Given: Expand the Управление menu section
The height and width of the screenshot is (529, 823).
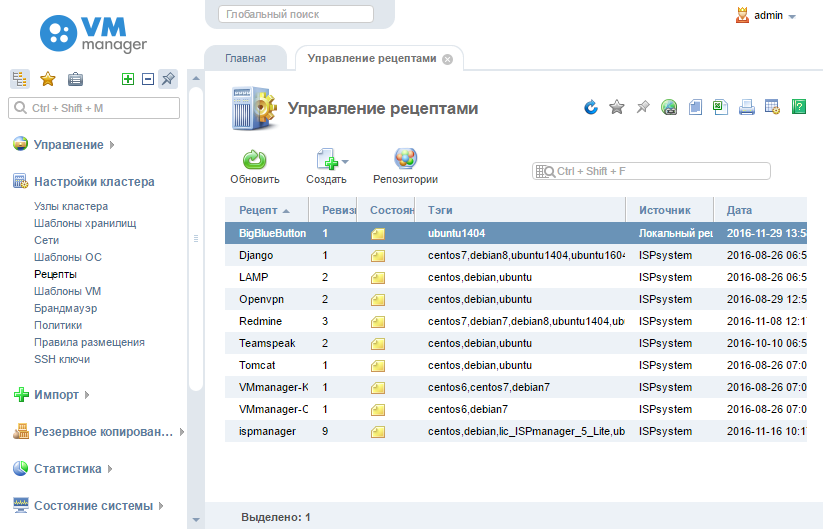Looking at the screenshot, I should 69,145.
